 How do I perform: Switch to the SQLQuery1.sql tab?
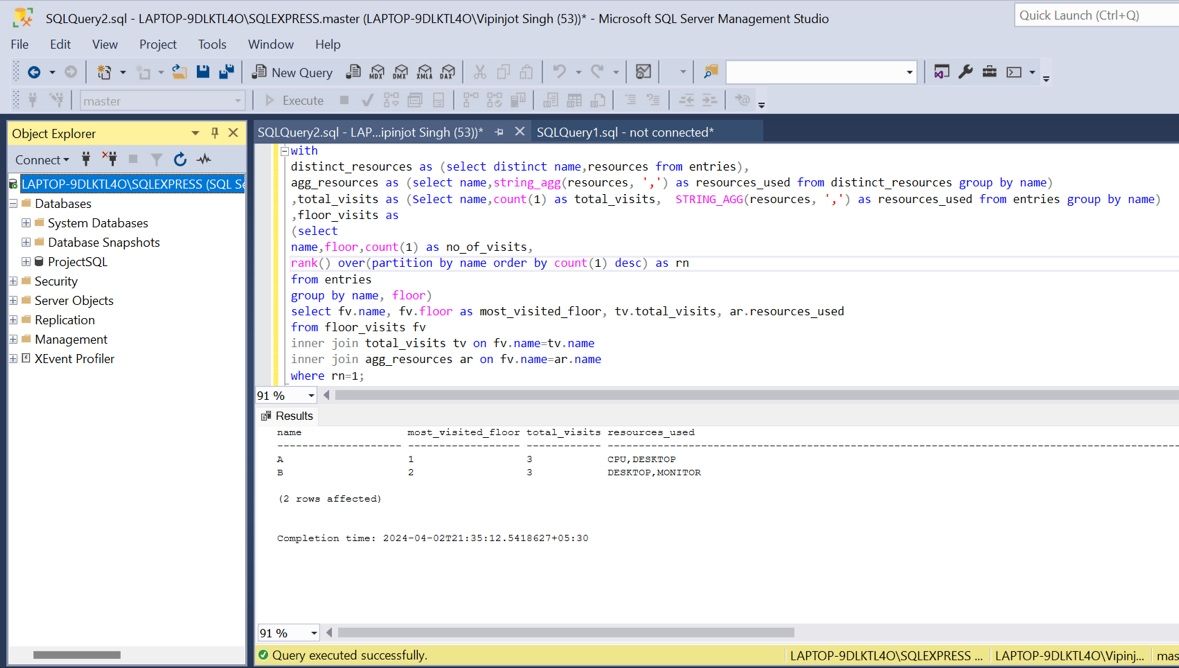(625, 132)
